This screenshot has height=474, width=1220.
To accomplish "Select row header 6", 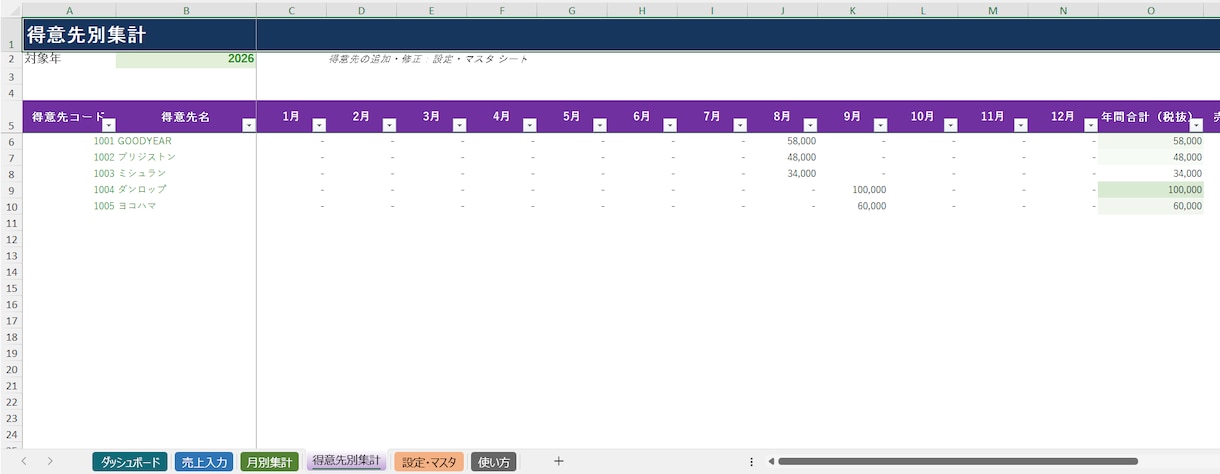I will [x=11, y=141].
